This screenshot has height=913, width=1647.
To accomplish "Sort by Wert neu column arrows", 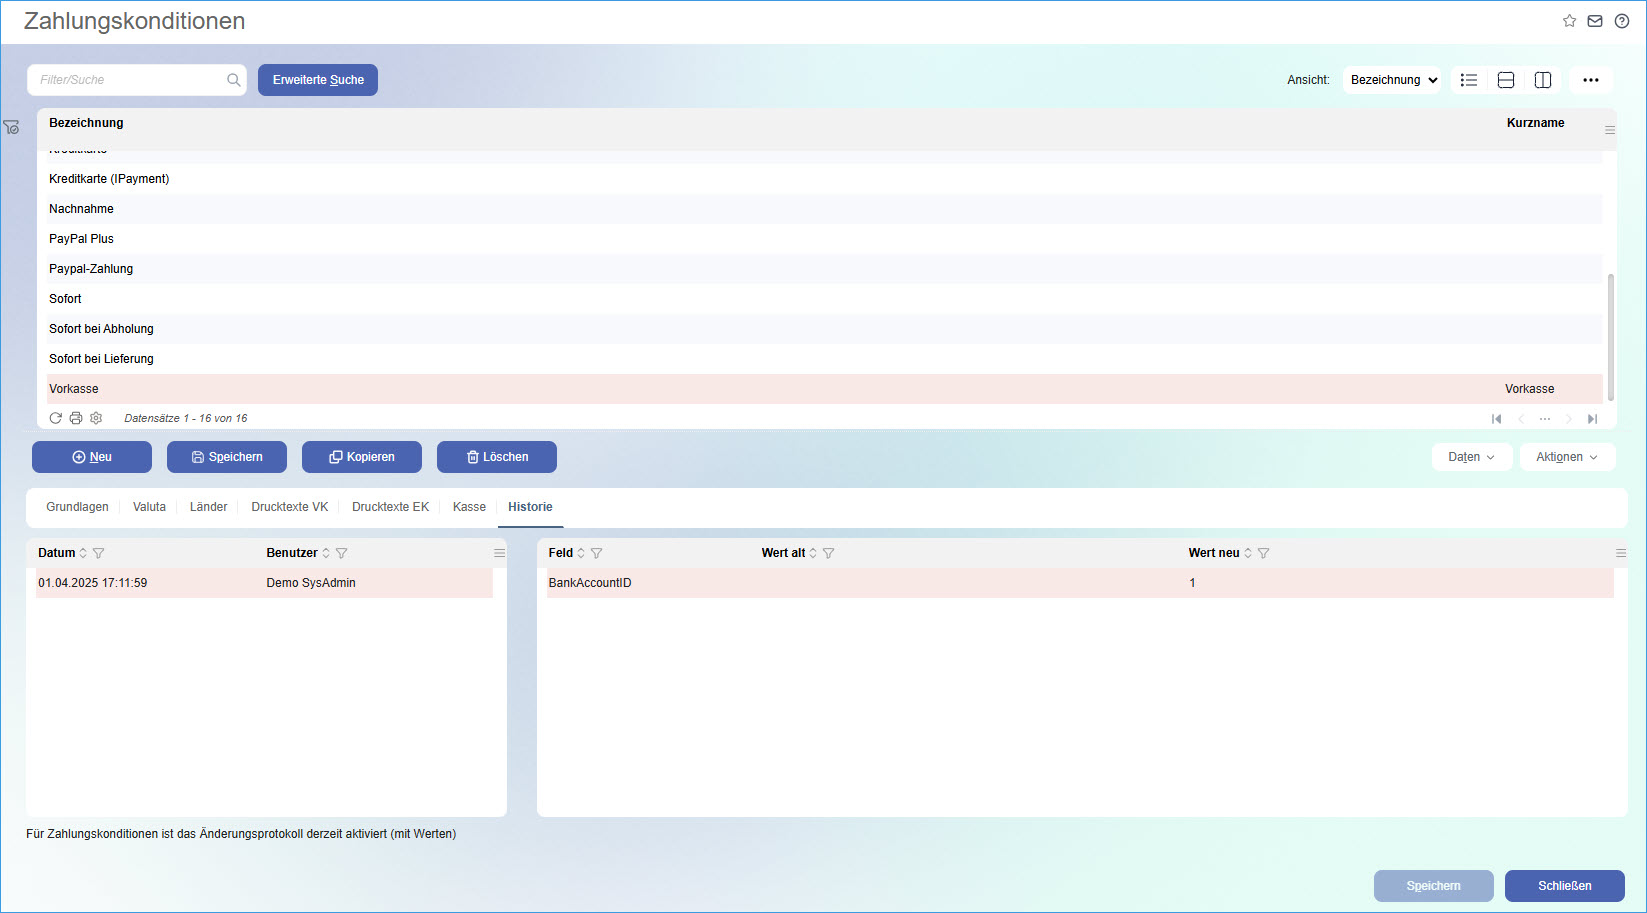I will click(x=1248, y=553).
